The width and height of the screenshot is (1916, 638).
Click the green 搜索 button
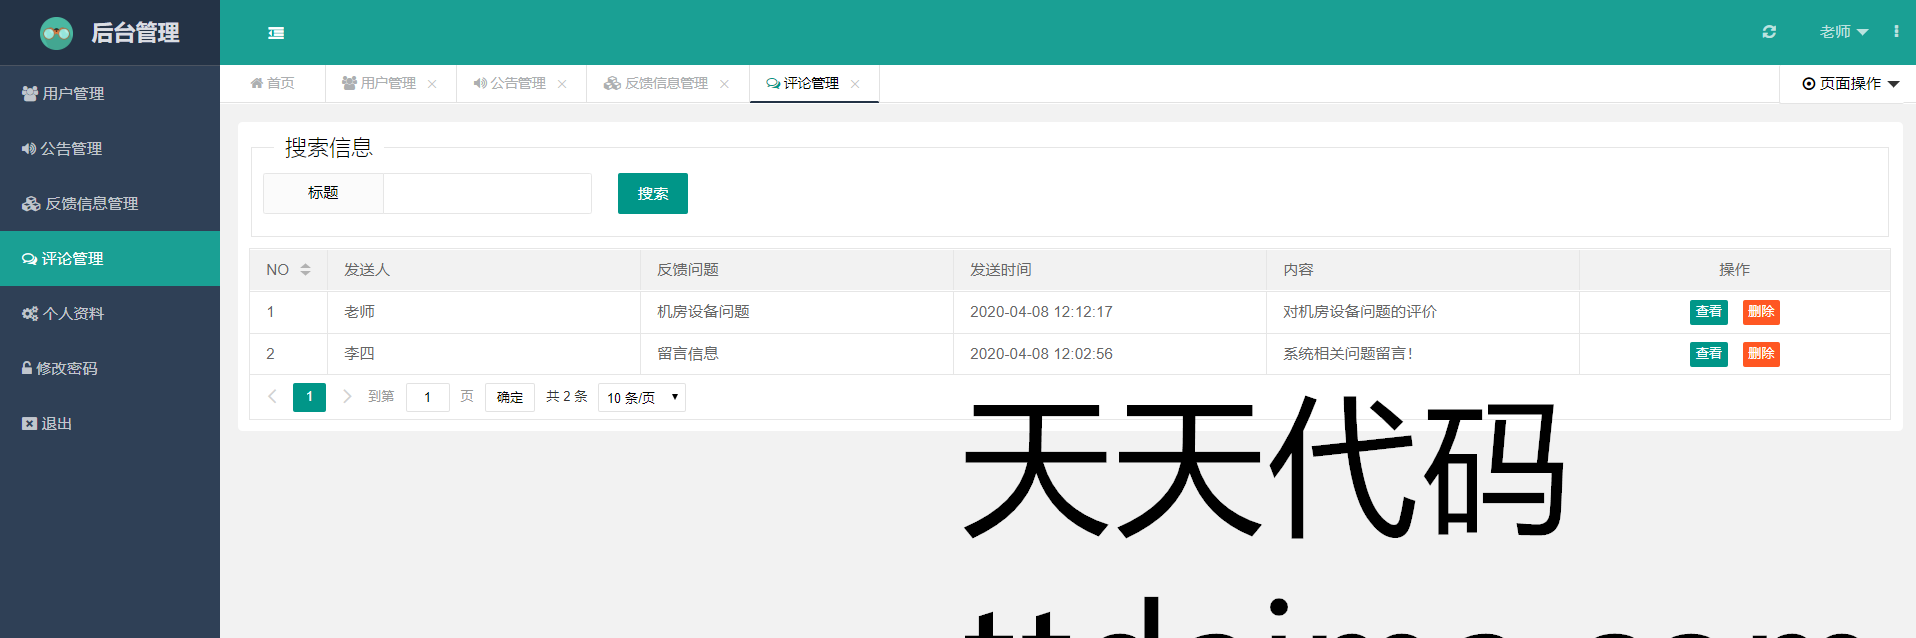[x=652, y=194]
